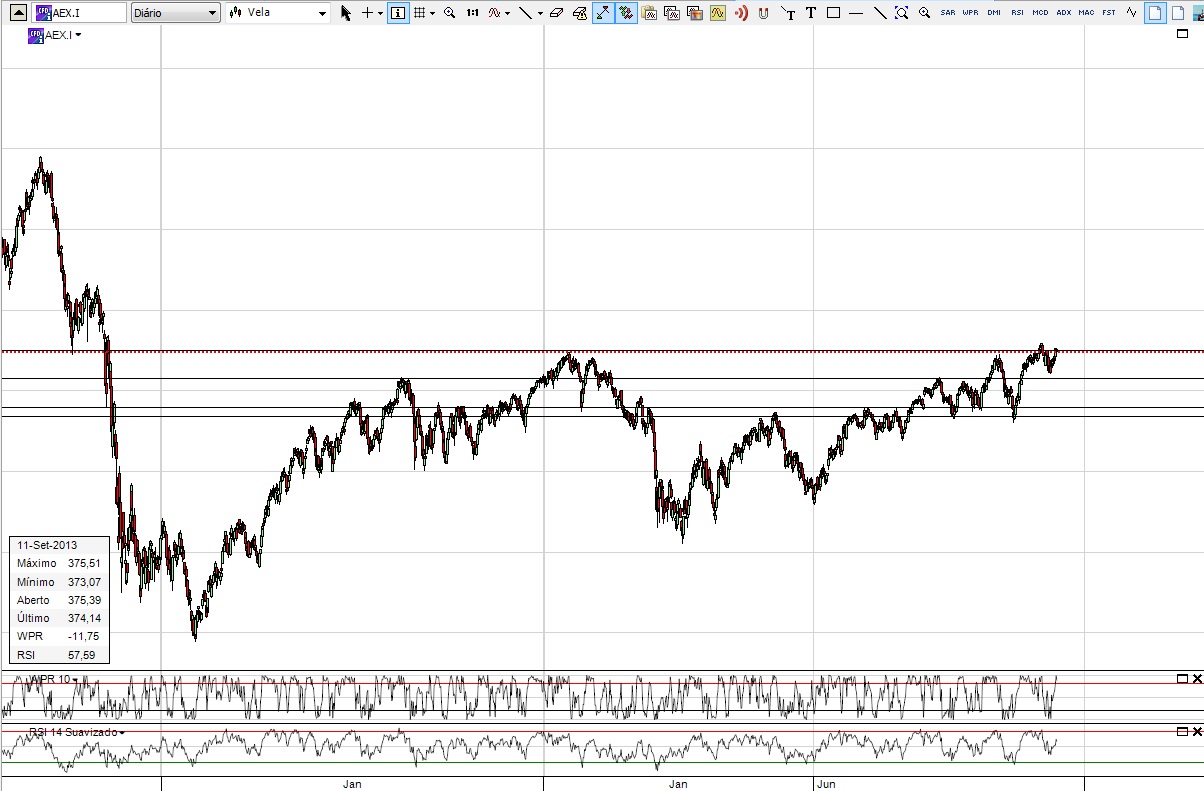The width and height of the screenshot is (1204, 791).
Task: Toggle the magnet snap tool
Action: 764,13
